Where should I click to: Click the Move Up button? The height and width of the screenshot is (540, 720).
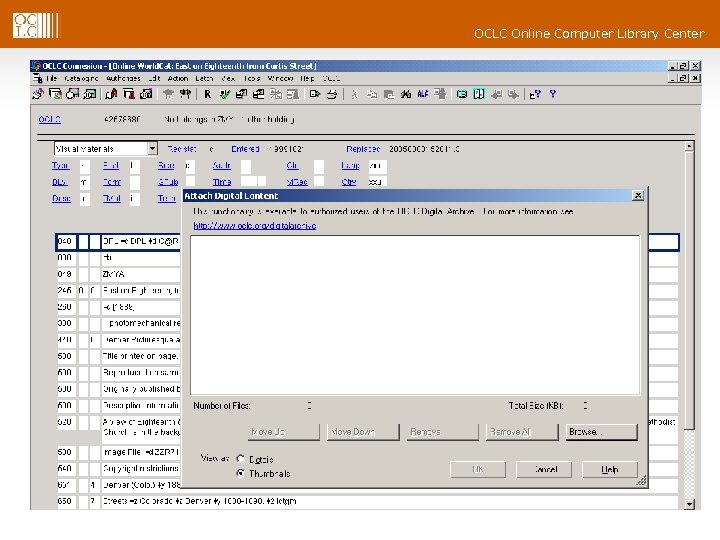coord(283,432)
